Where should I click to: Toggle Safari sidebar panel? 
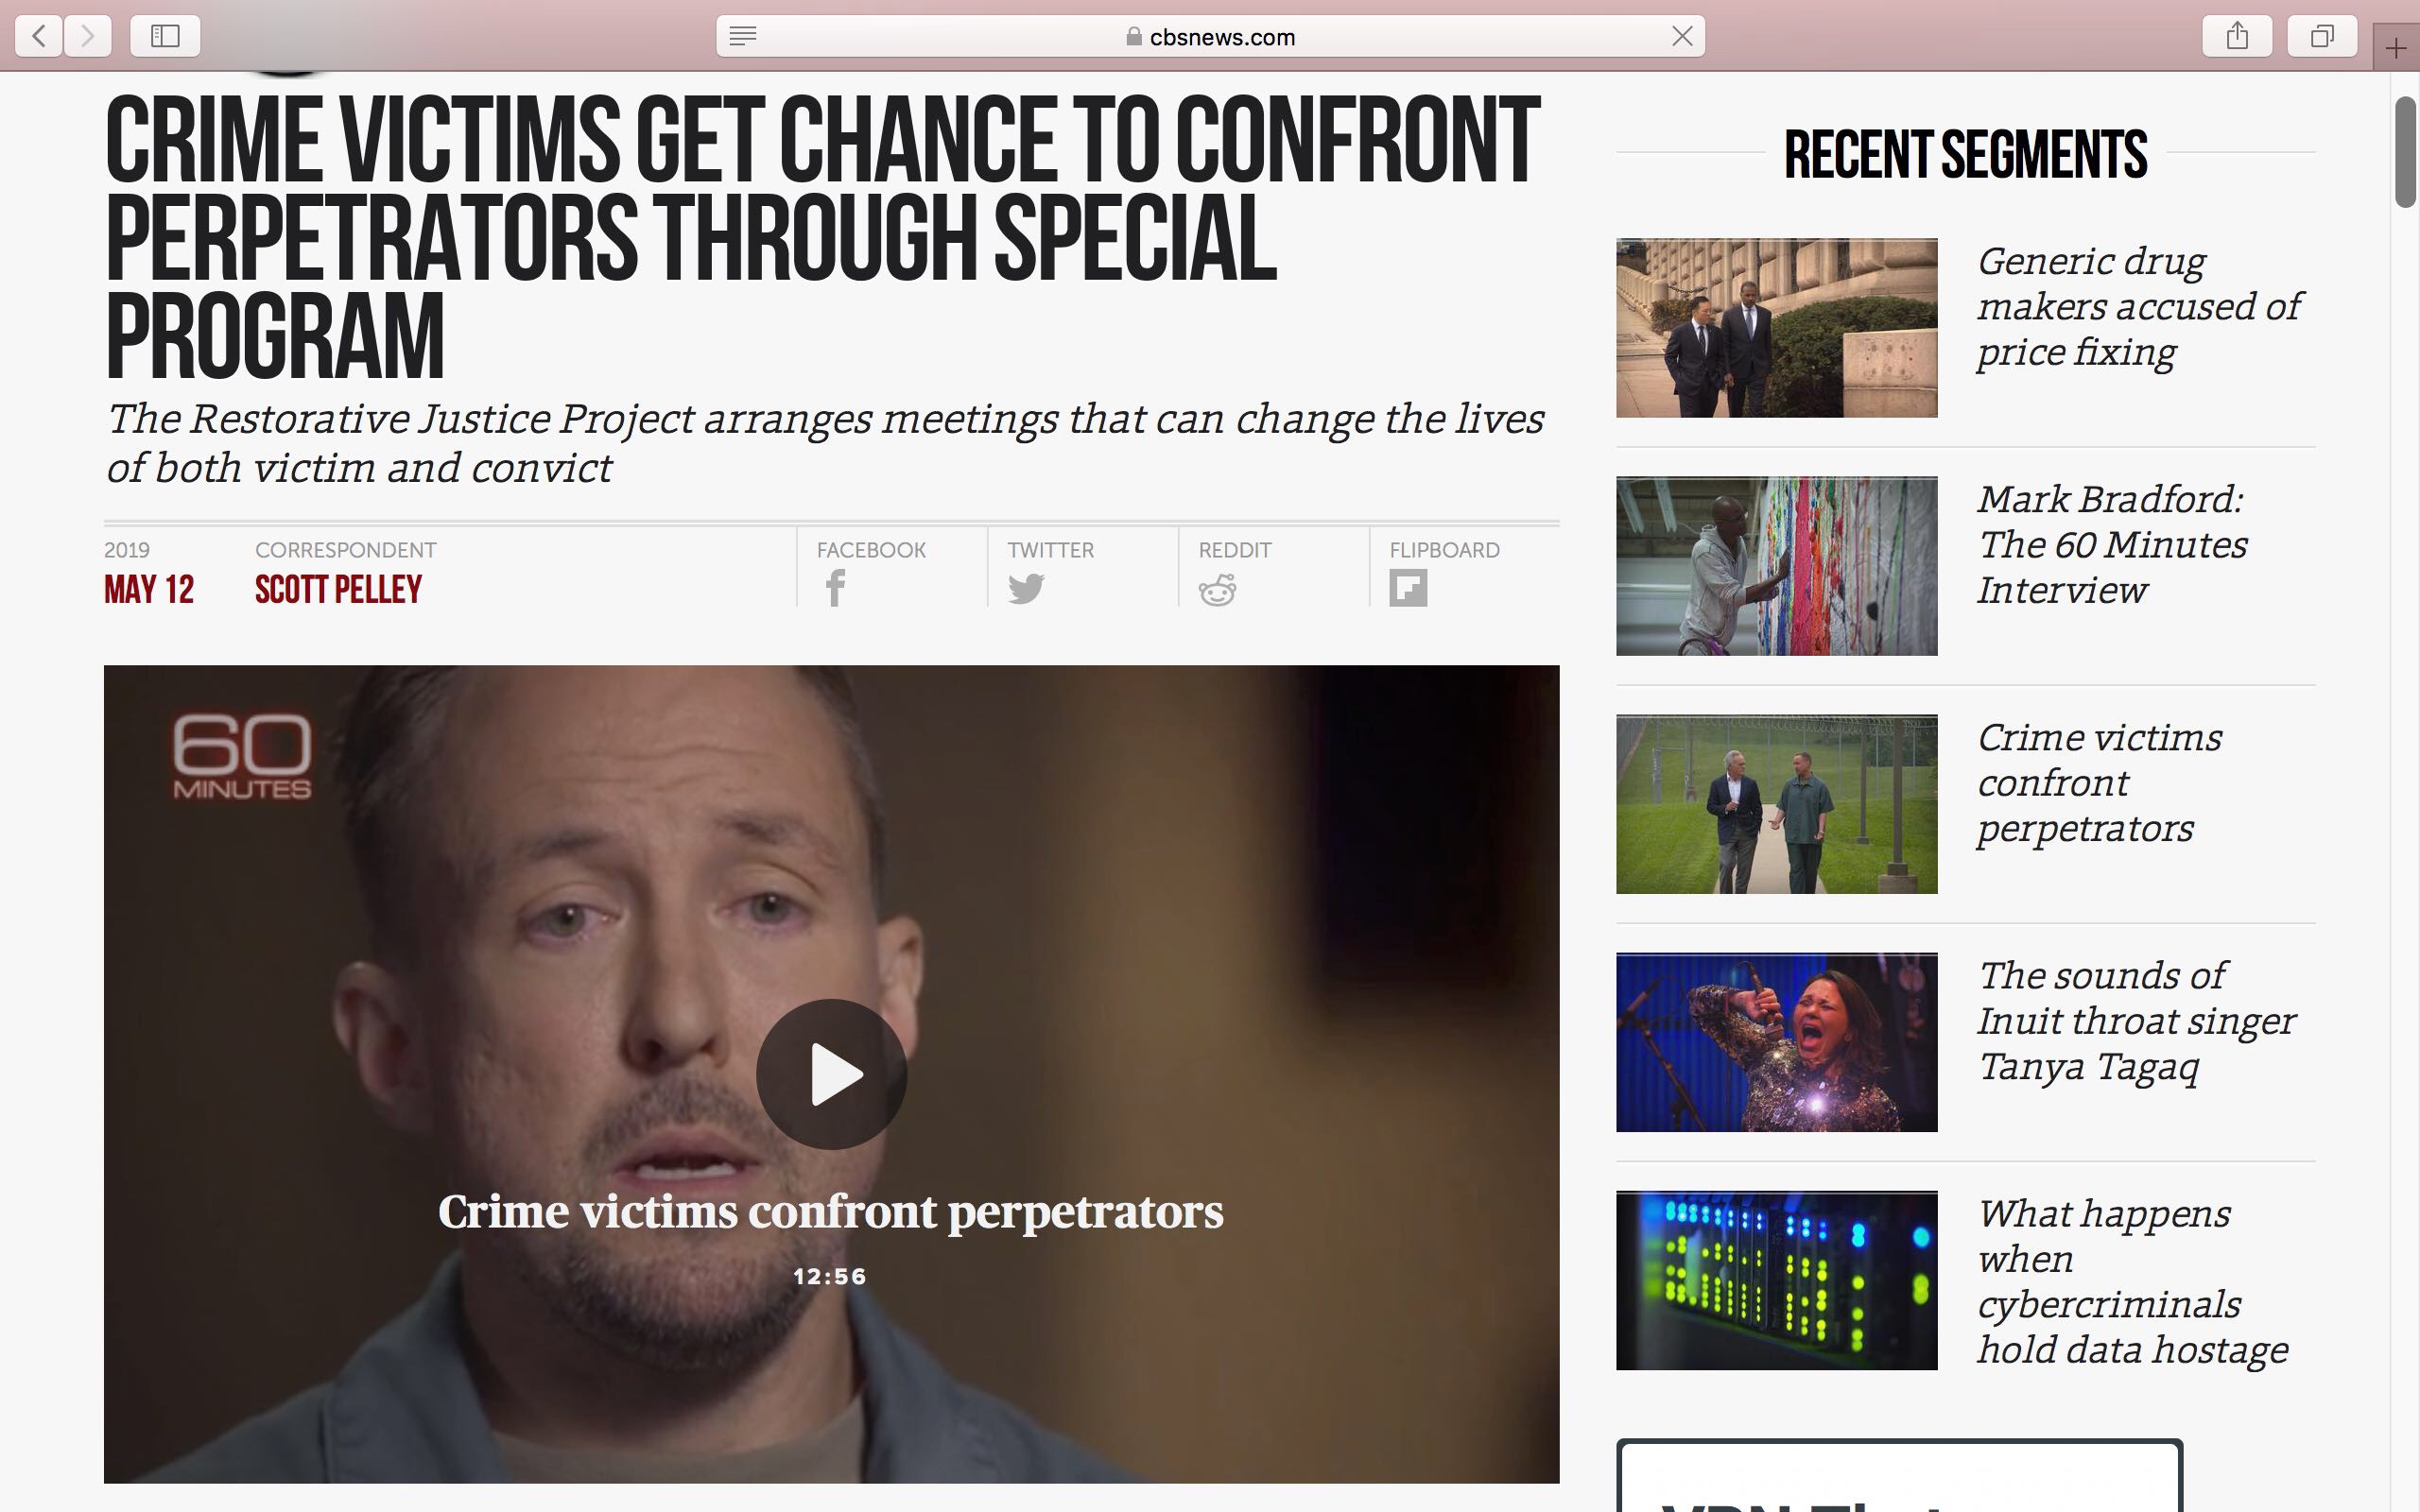(x=165, y=37)
